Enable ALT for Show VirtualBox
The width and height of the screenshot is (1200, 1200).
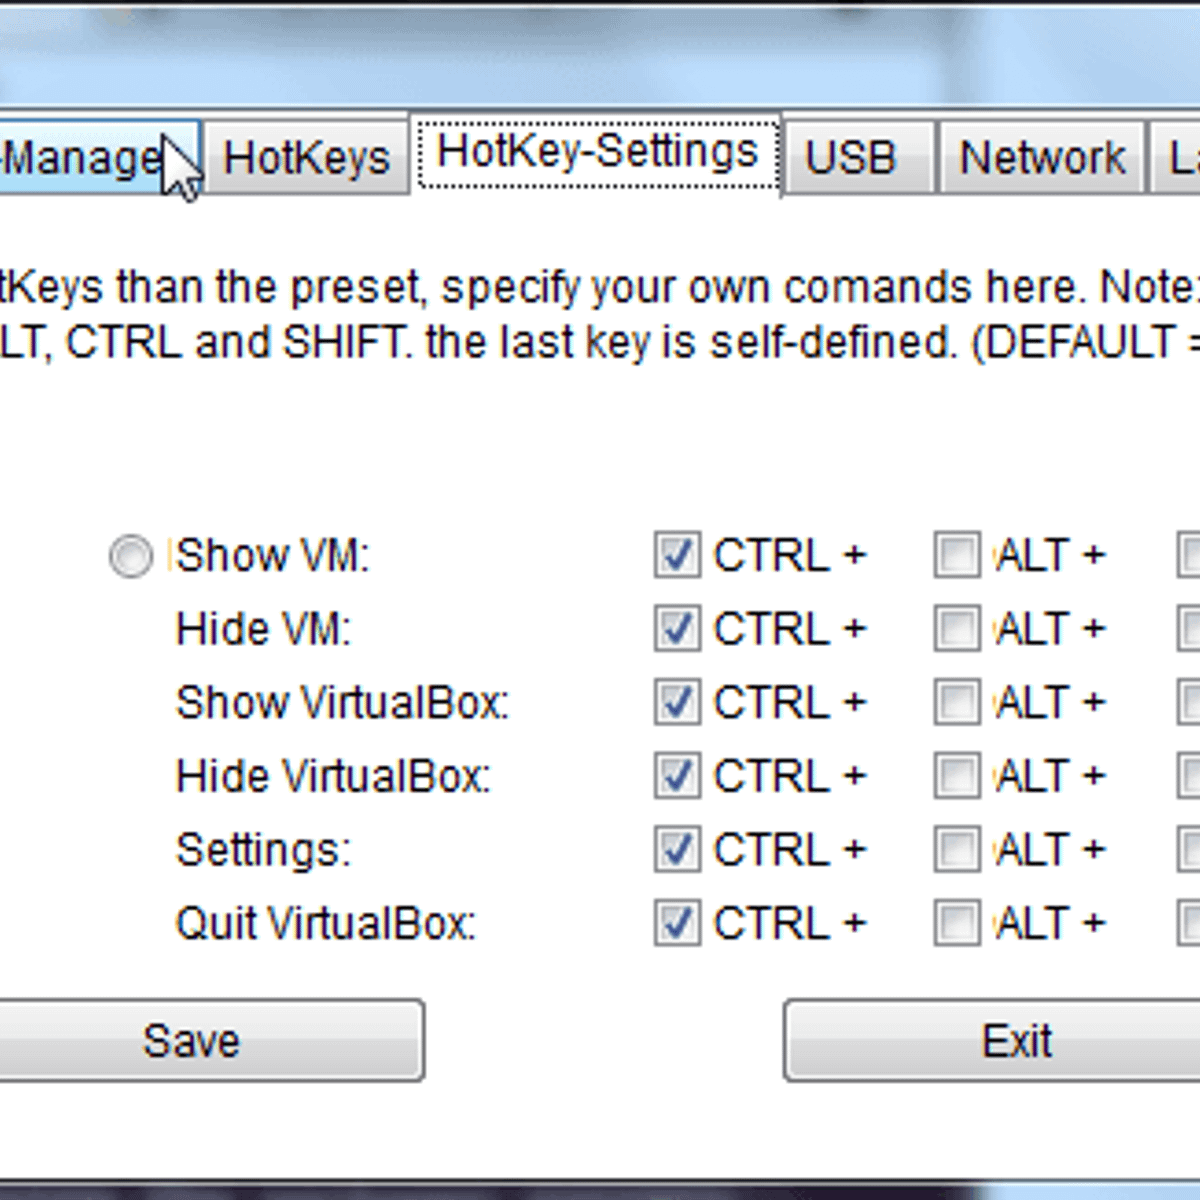click(x=956, y=702)
